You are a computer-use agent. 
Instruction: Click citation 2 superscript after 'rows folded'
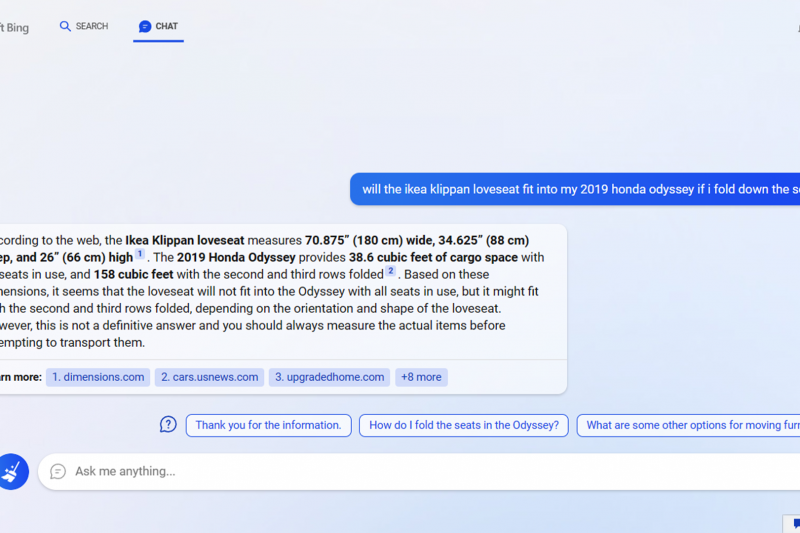390,270
